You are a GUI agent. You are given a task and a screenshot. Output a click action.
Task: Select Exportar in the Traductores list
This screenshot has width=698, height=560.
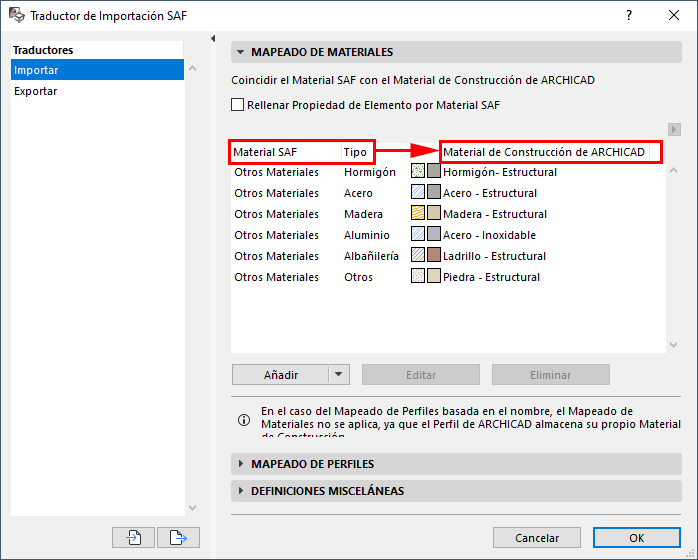(97, 91)
